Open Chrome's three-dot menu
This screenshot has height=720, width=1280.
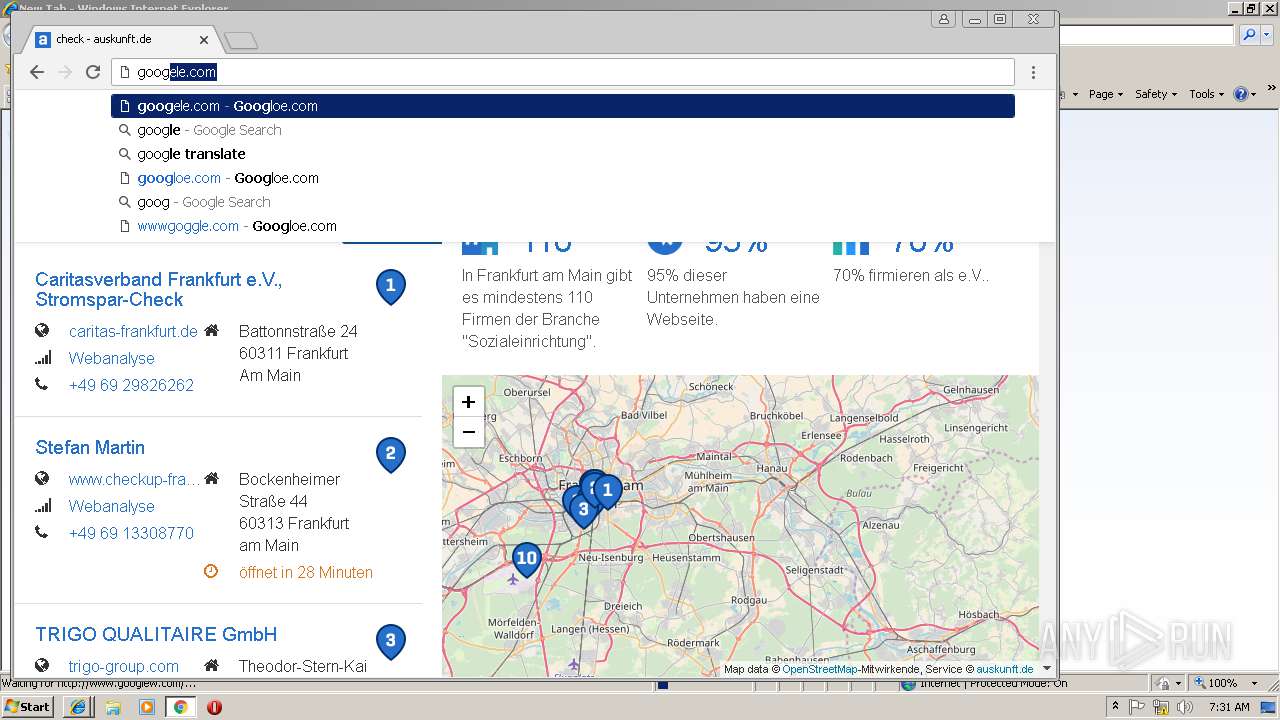pos(1033,72)
